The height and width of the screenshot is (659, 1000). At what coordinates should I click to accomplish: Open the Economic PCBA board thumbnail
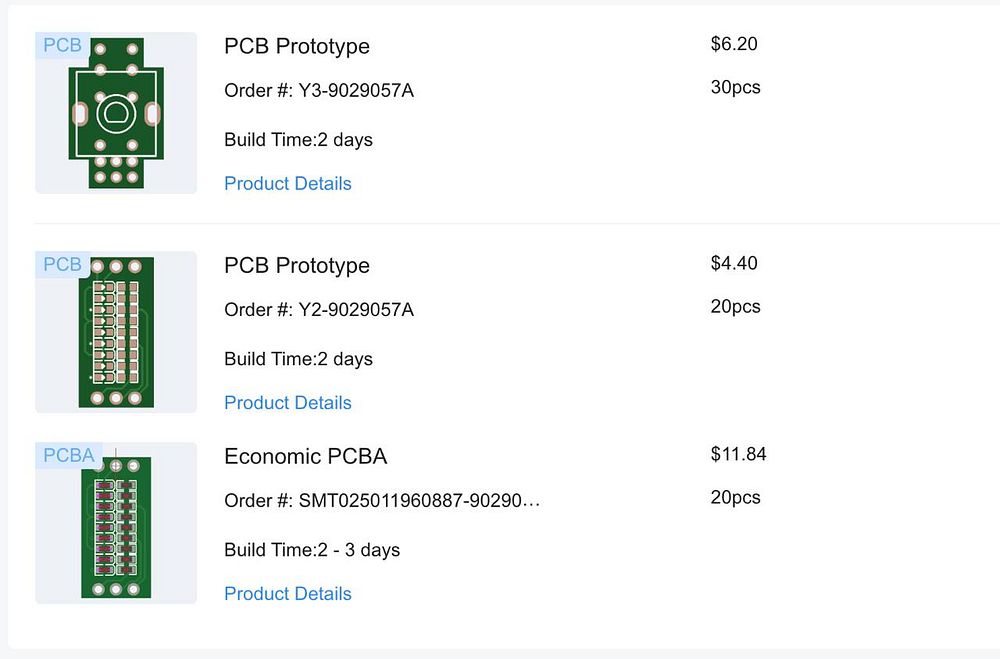point(116,525)
